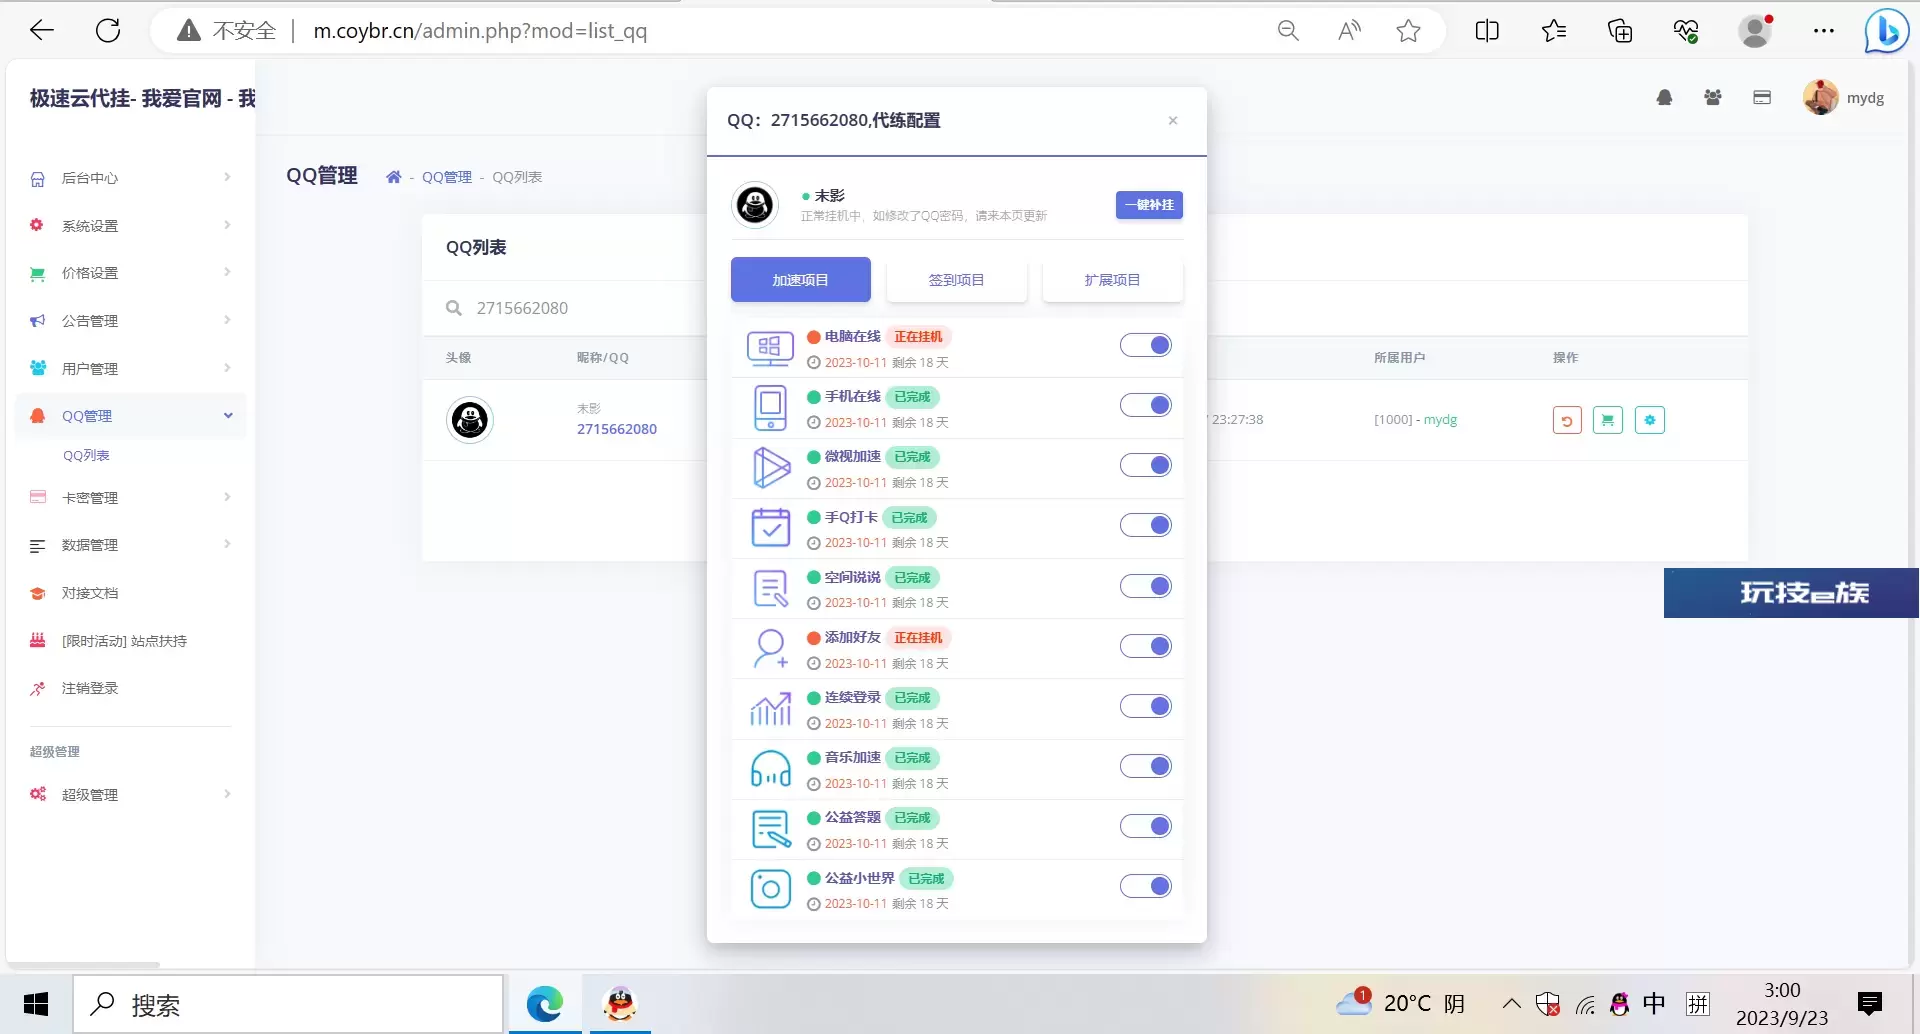Screen dimensions: 1920x1034
Task: Click the card icon in the top header
Action: coord(1762,98)
